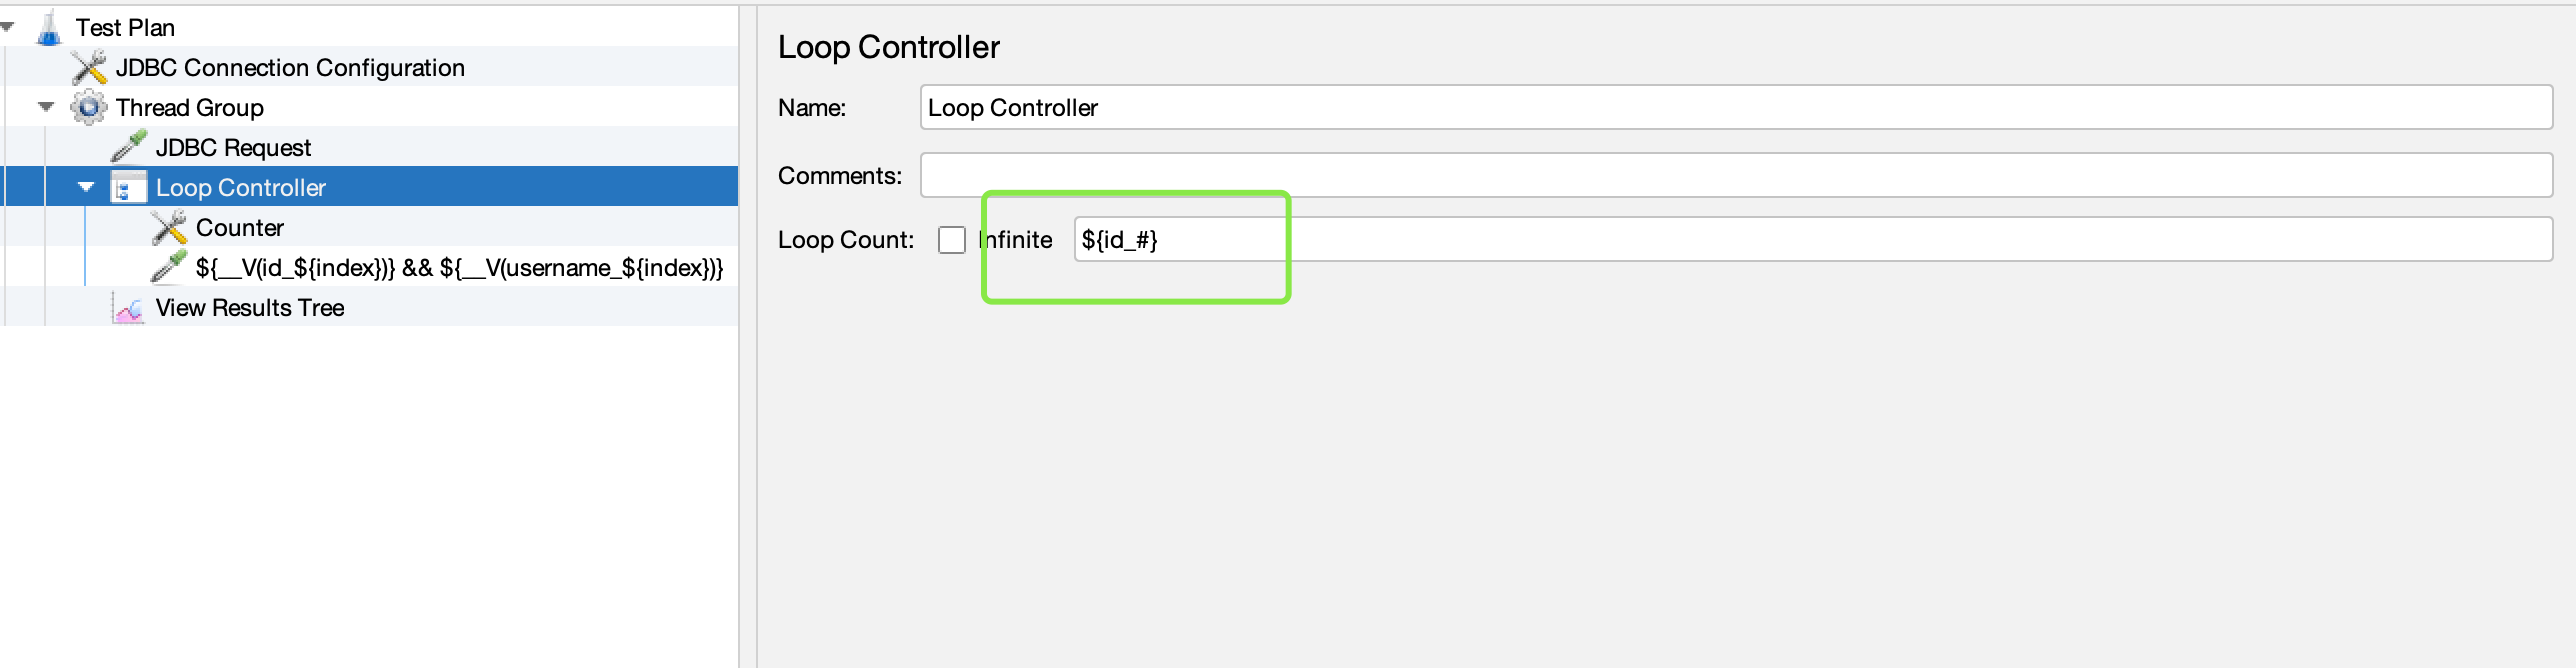Click the View Results Tree chart icon
The width and height of the screenshot is (2576, 668).
[x=128, y=308]
